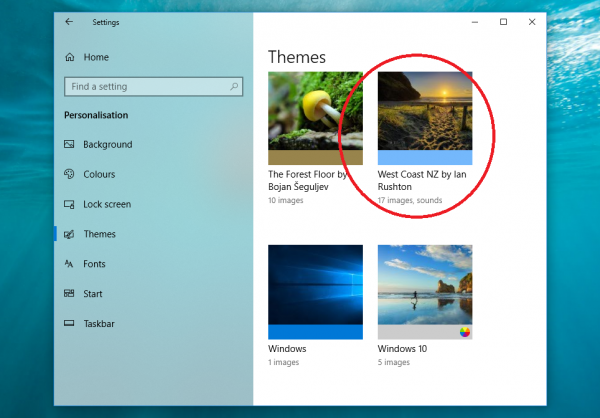Click the Personalisation section heading
Image resolution: width=600 pixels, height=418 pixels.
[x=96, y=115]
